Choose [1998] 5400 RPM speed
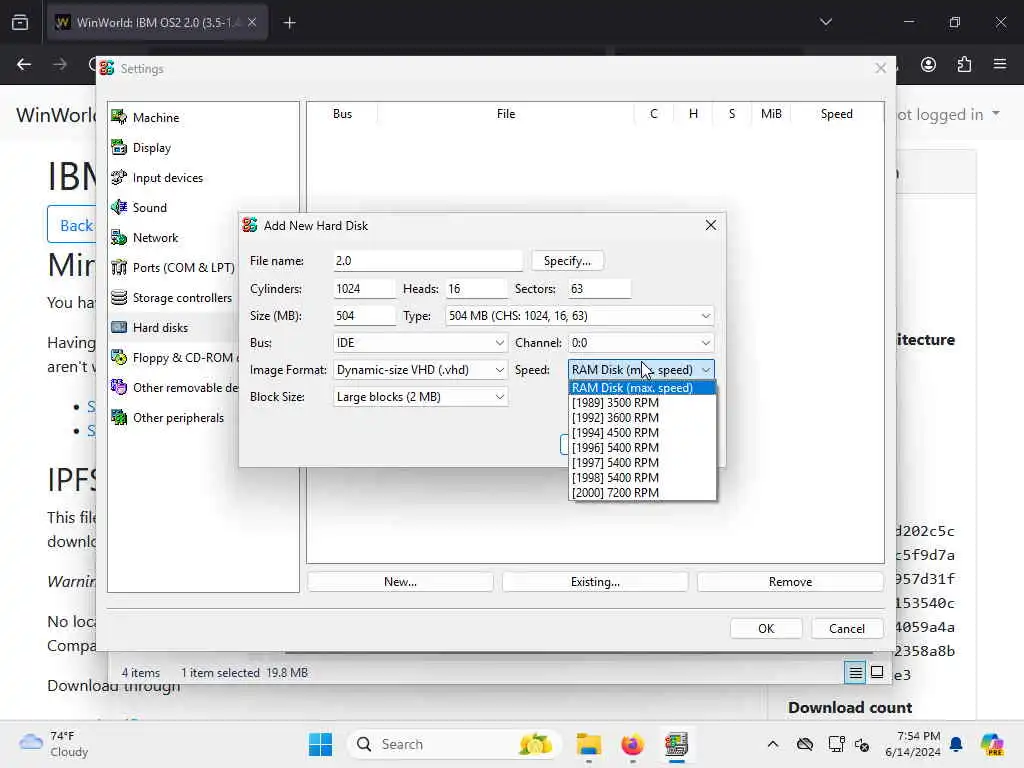 [x=642, y=478]
